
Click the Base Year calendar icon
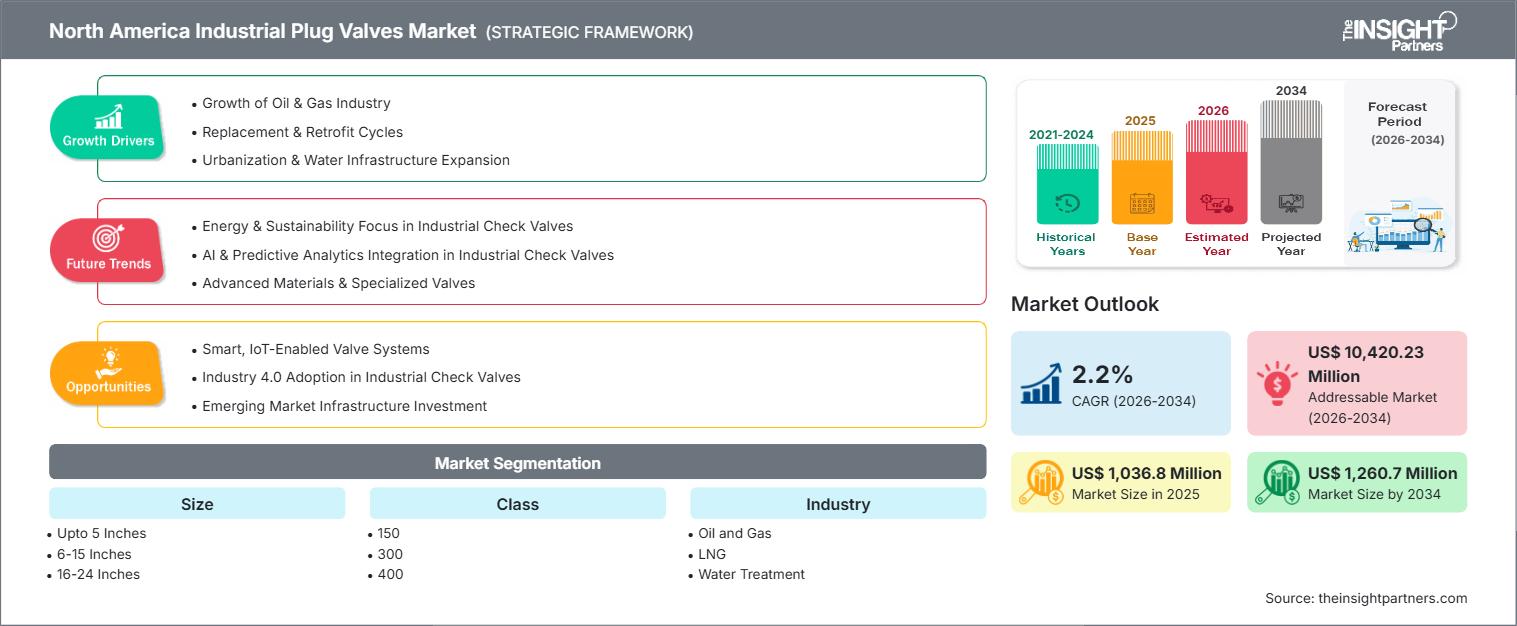click(1142, 204)
